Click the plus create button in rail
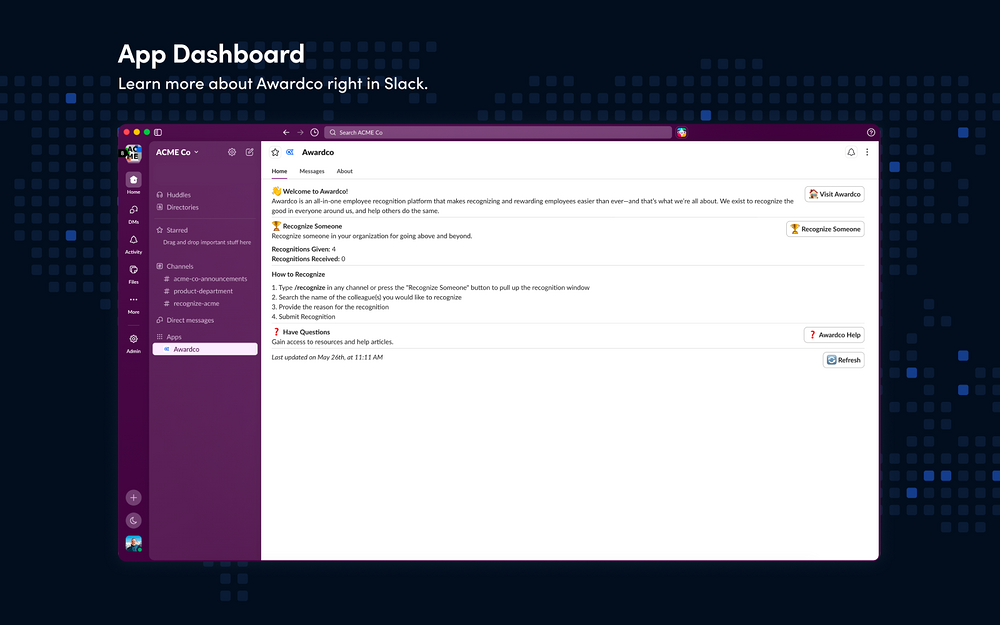Image resolution: width=1000 pixels, height=625 pixels. [133, 497]
